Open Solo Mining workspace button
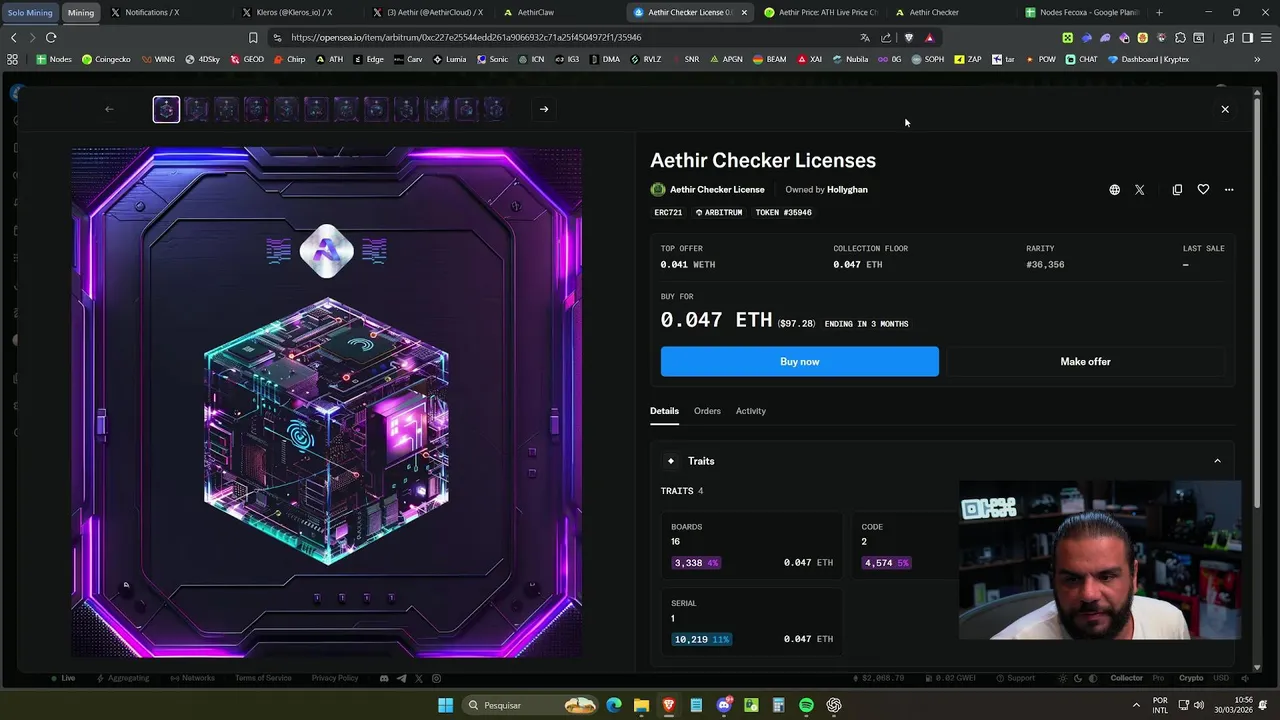Screen dimensions: 1280x720 click(x=30, y=12)
